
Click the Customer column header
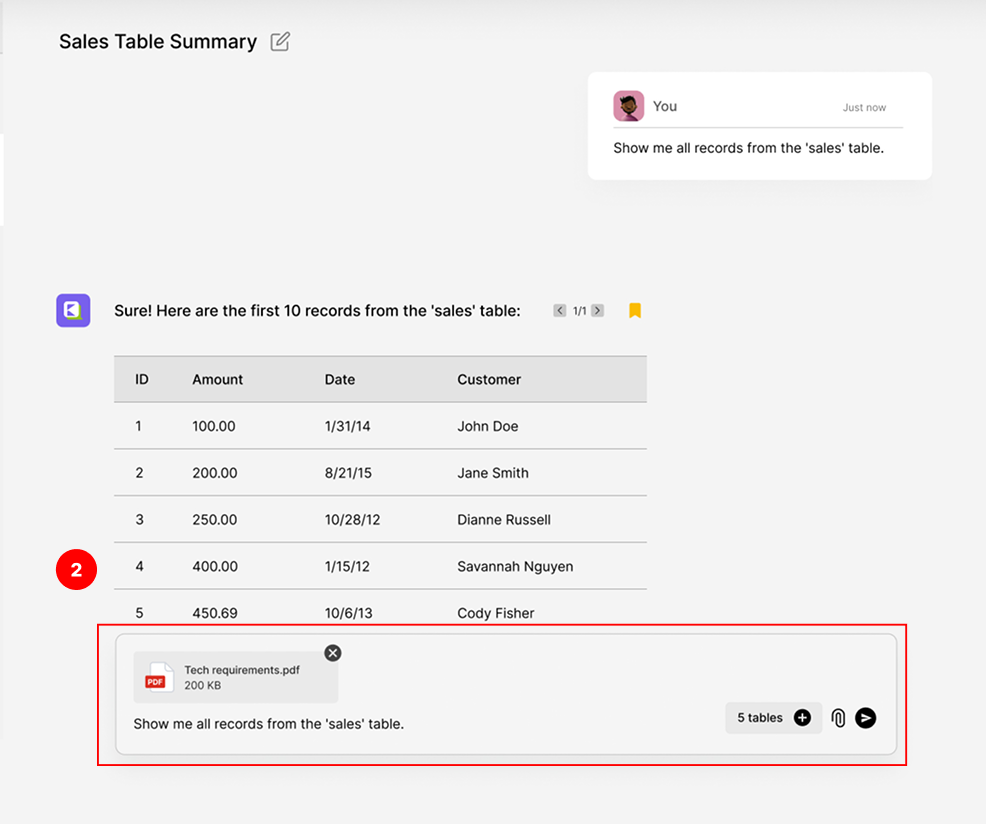pyautogui.click(x=489, y=380)
